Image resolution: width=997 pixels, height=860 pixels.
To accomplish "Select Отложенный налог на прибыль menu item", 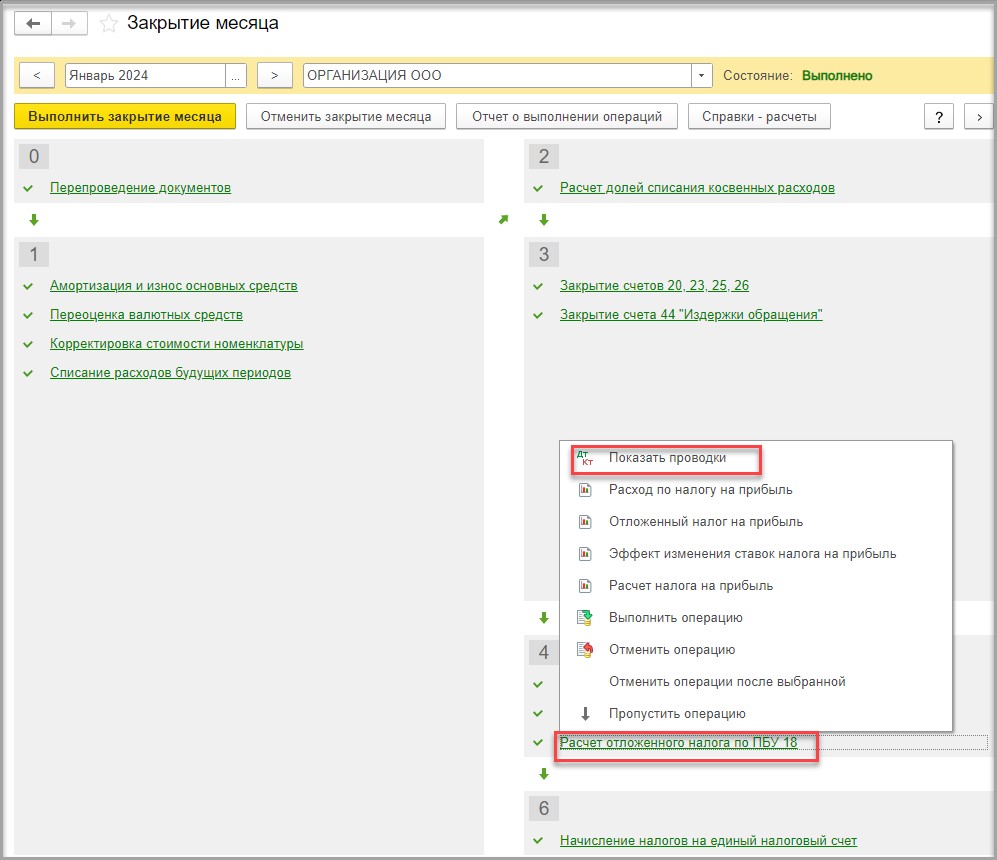I will (x=755, y=522).
